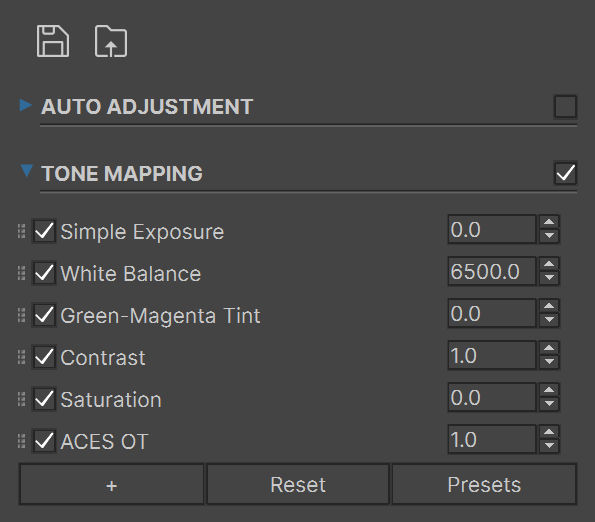Screen dimensions: 595x522
Task: Increase the Simple Exposure value with up arrow
Action: coord(549,222)
